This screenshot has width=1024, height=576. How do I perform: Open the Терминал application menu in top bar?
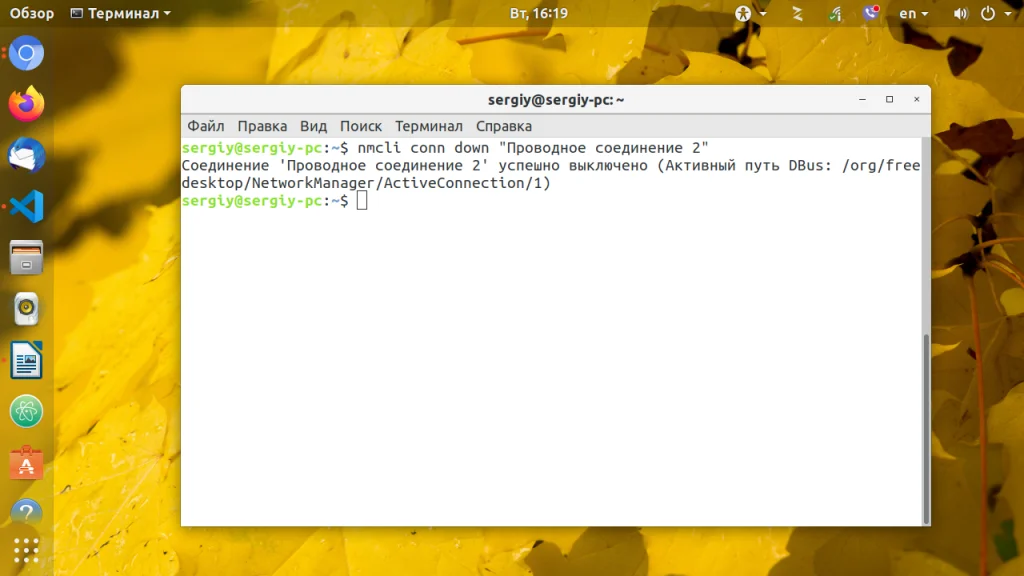(x=121, y=13)
